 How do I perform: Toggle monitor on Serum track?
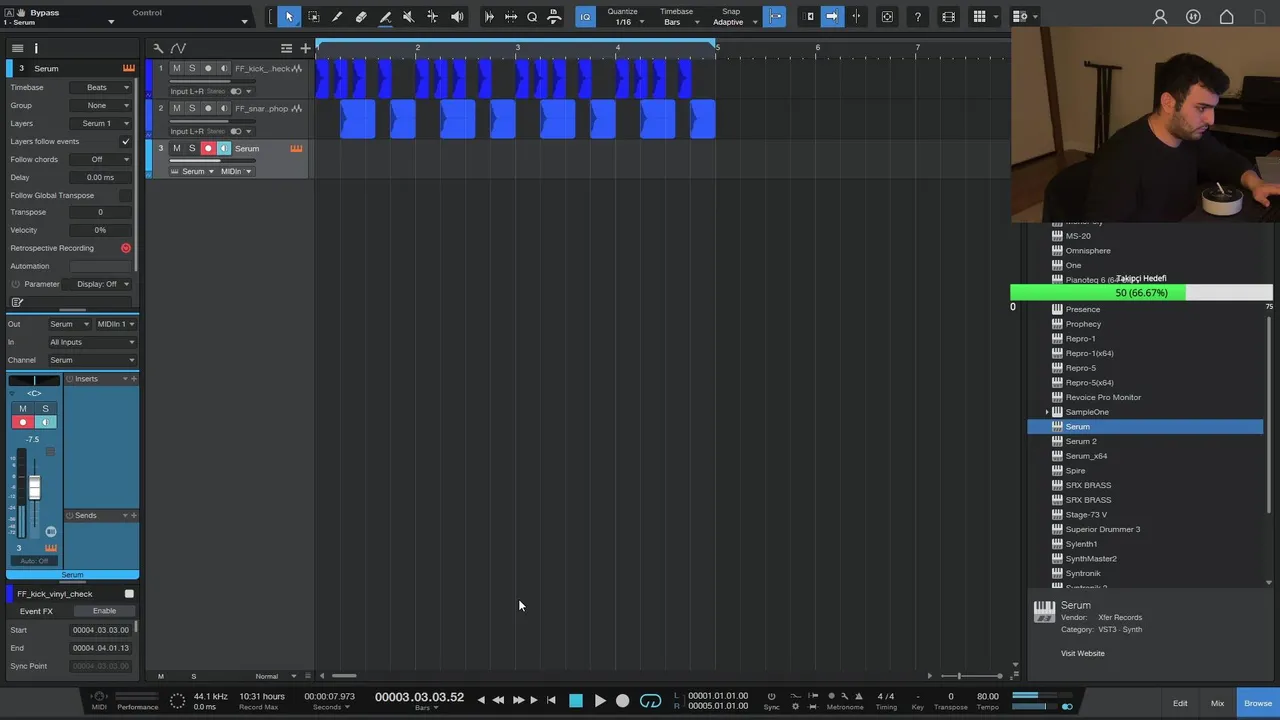[x=224, y=148]
